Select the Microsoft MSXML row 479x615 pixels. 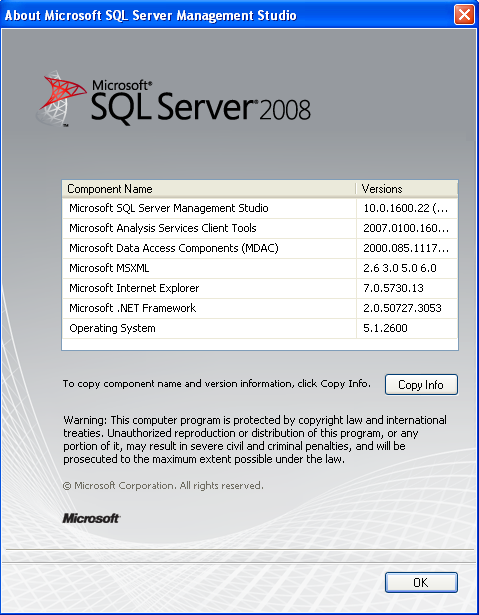click(260, 268)
